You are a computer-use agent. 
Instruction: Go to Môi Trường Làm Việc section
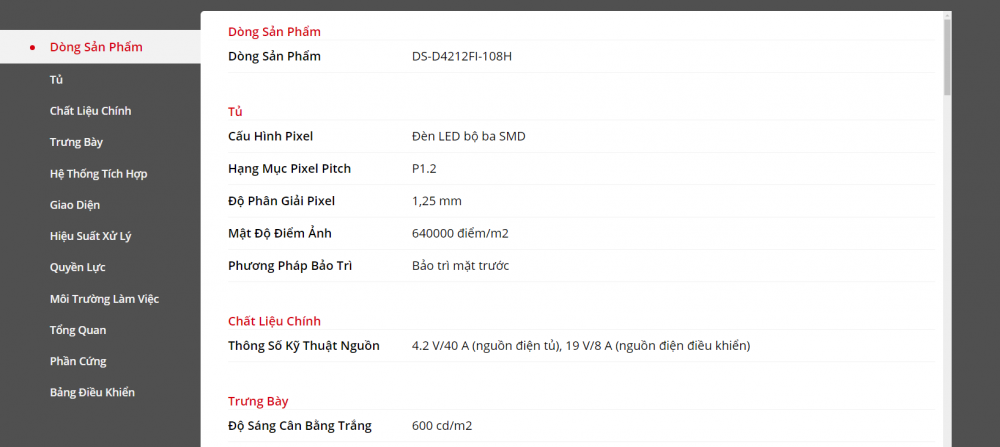point(104,299)
